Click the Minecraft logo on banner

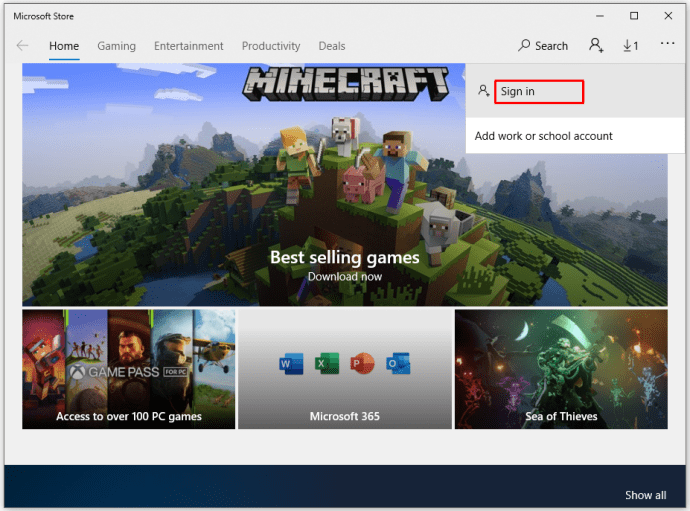[346, 83]
